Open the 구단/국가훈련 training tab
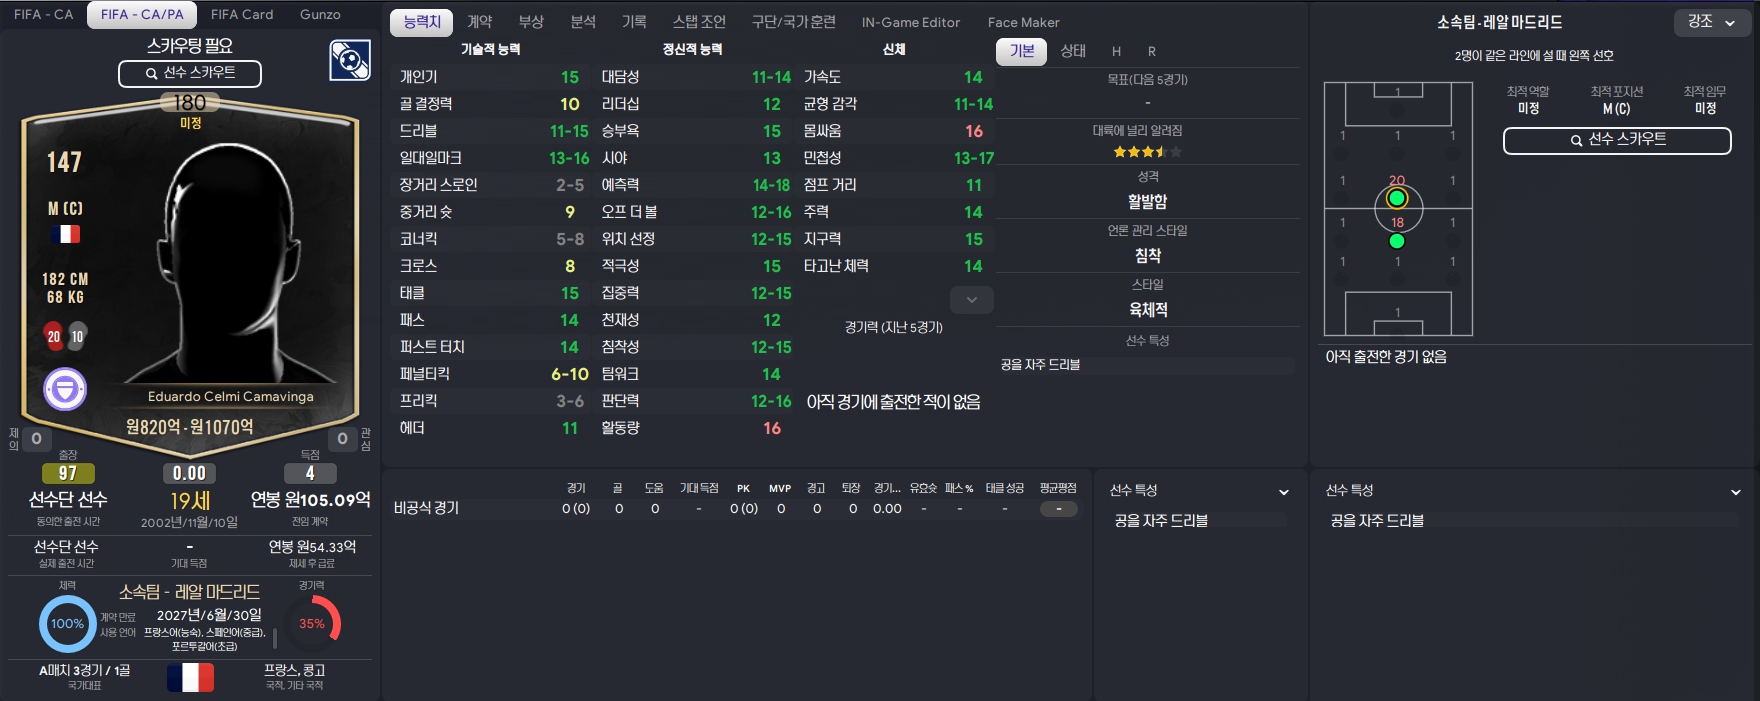 click(794, 22)
